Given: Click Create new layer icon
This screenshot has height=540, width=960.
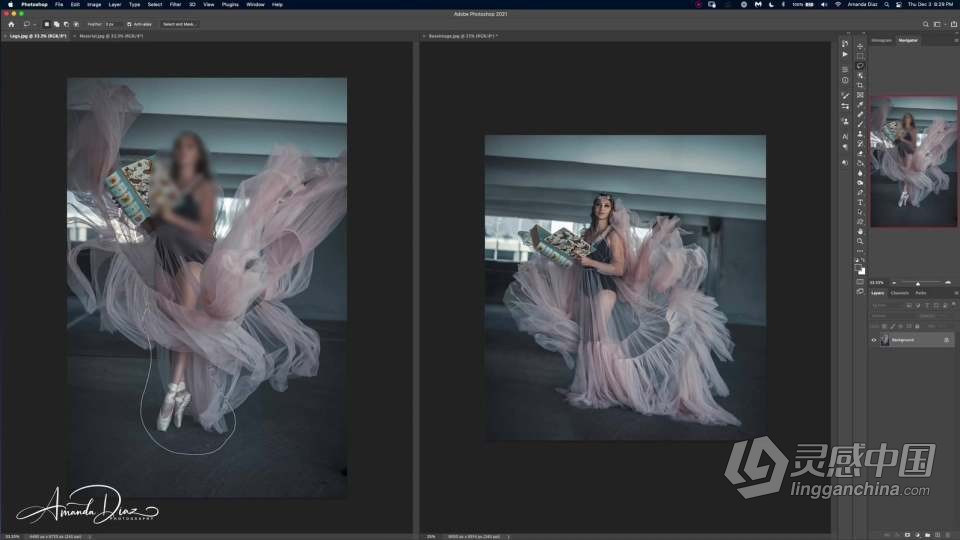Looking at the screenshot, I should 937,534.
